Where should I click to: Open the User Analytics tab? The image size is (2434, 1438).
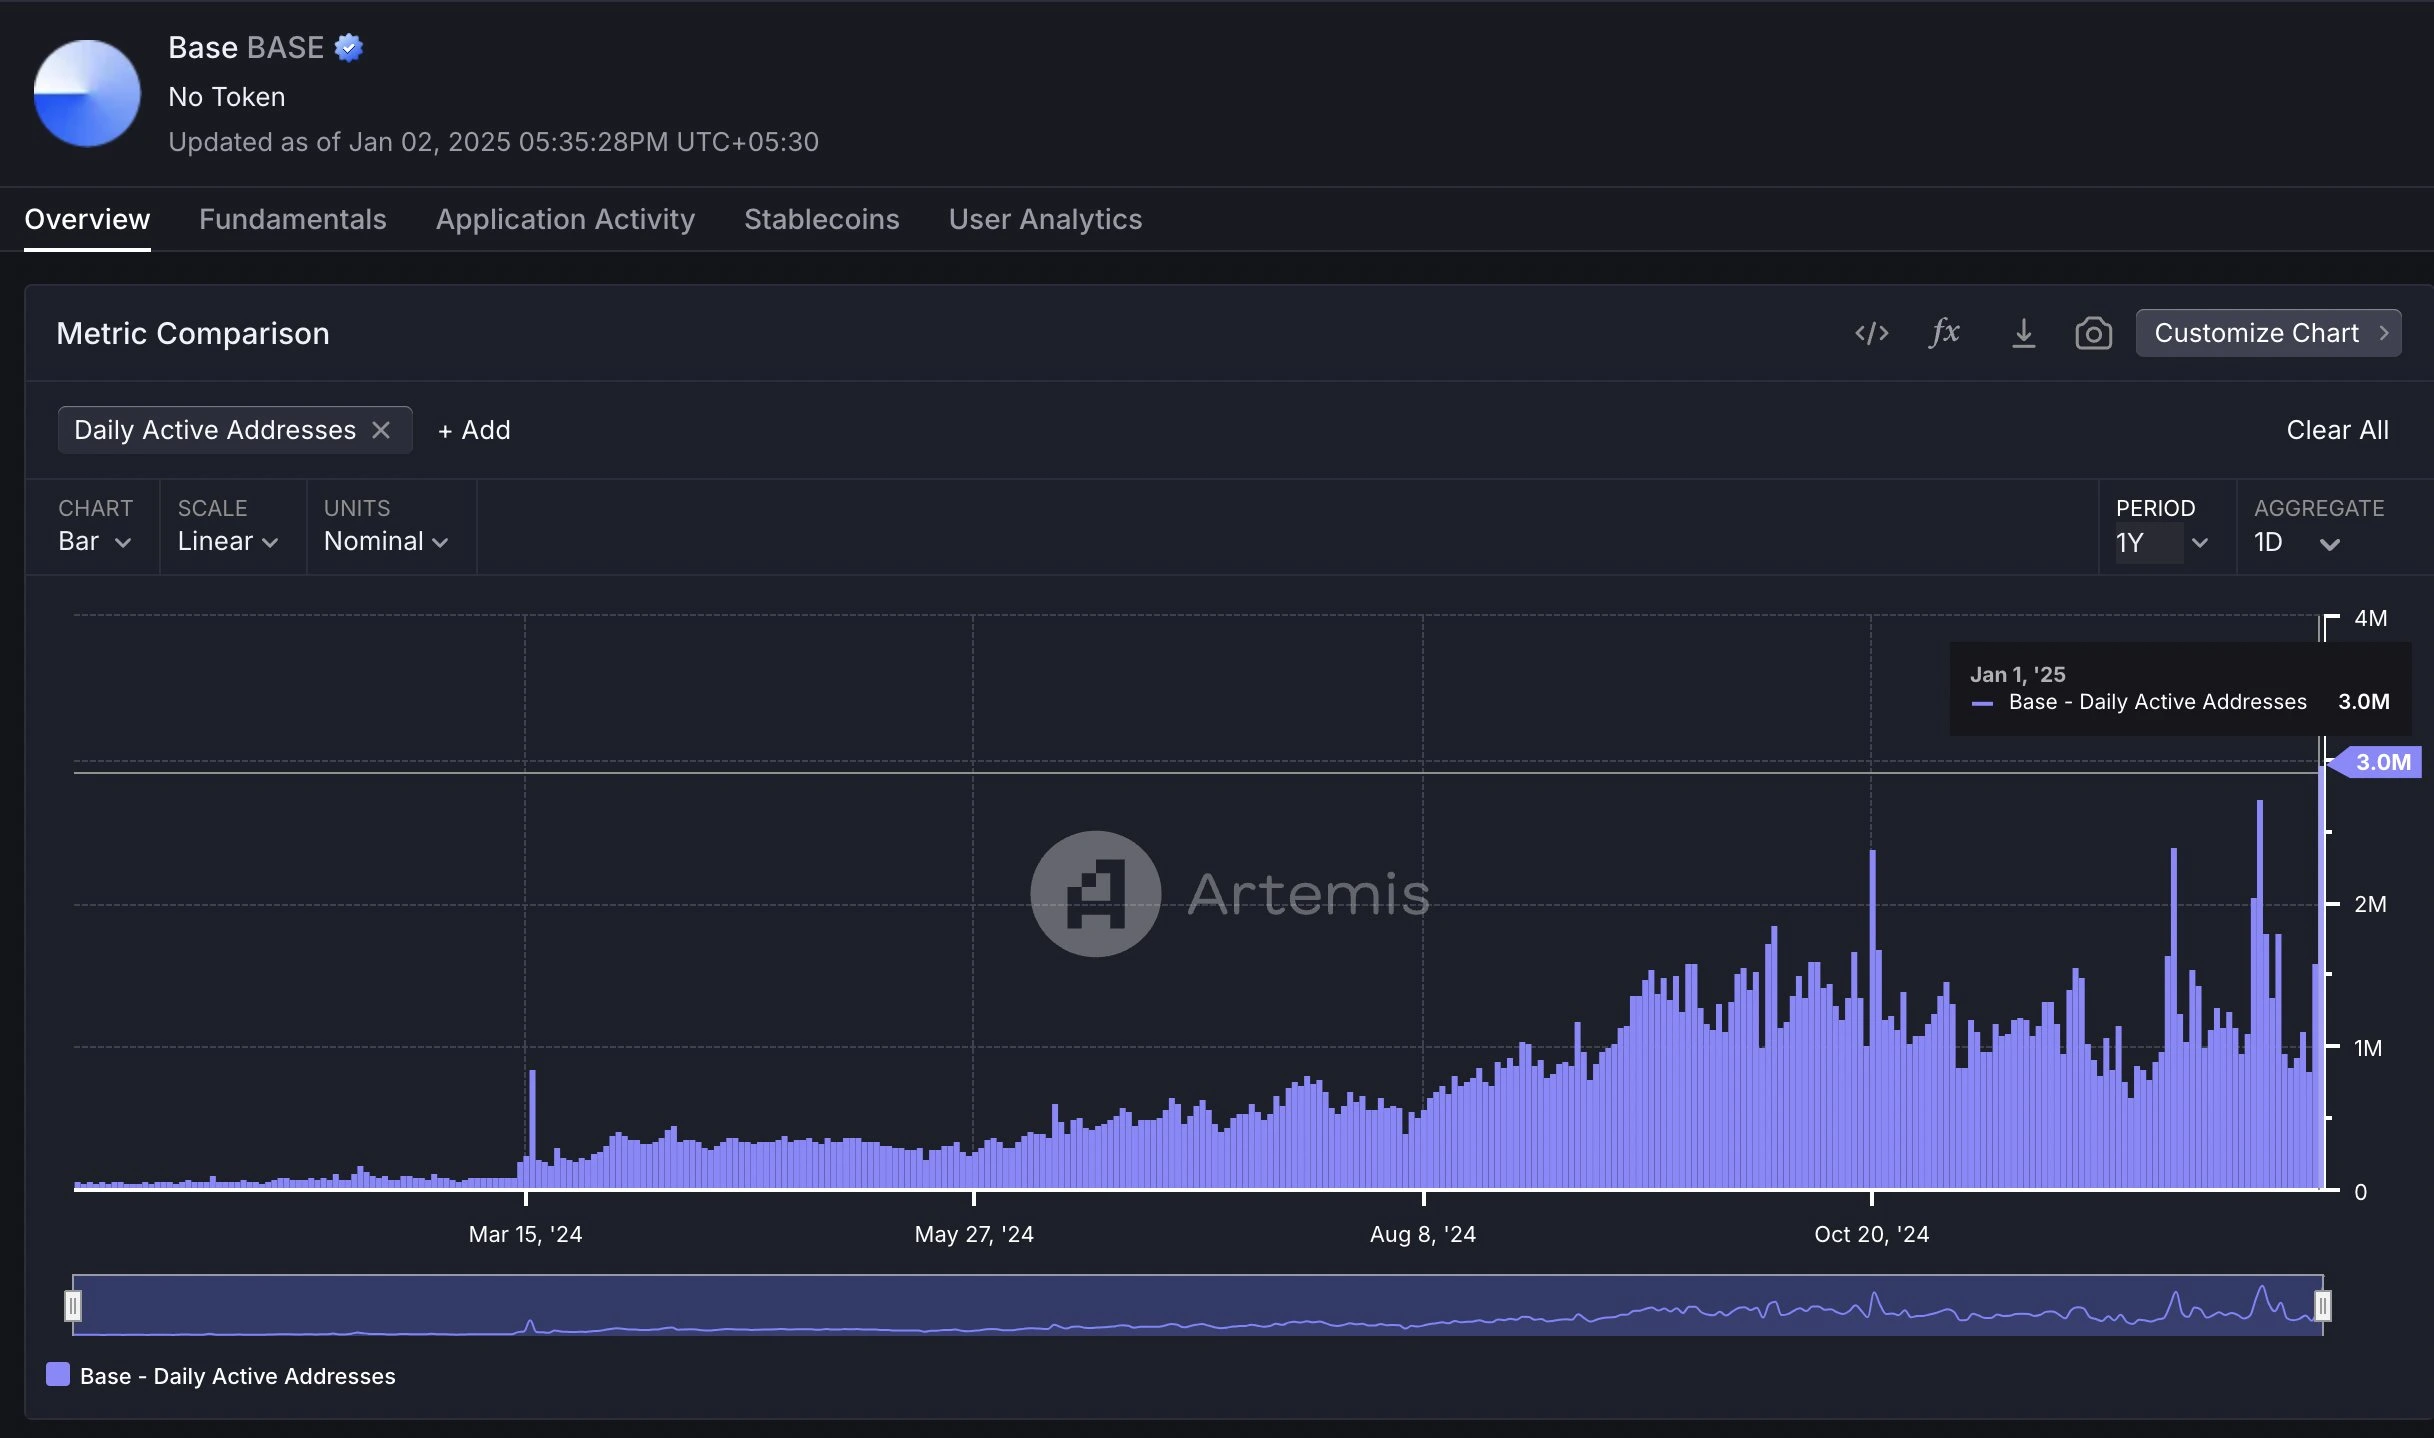point(1045,219)
